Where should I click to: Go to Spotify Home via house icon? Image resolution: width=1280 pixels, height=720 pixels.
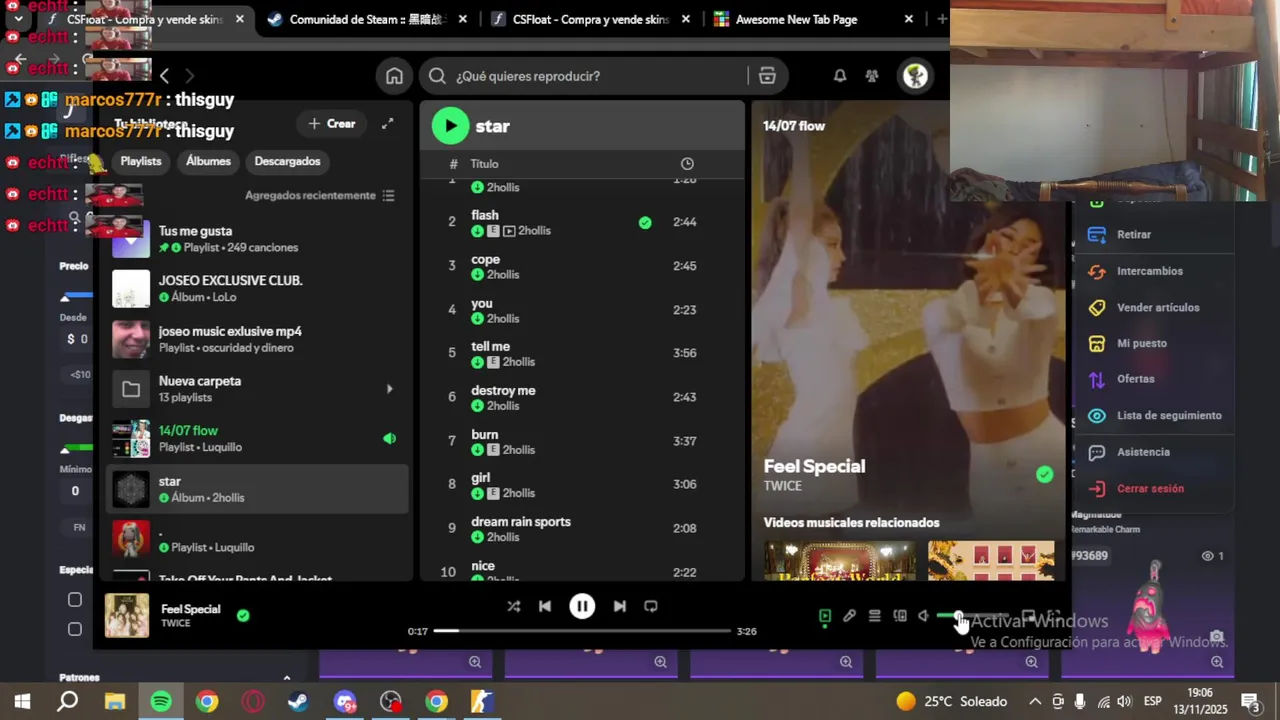coord(395,76)
